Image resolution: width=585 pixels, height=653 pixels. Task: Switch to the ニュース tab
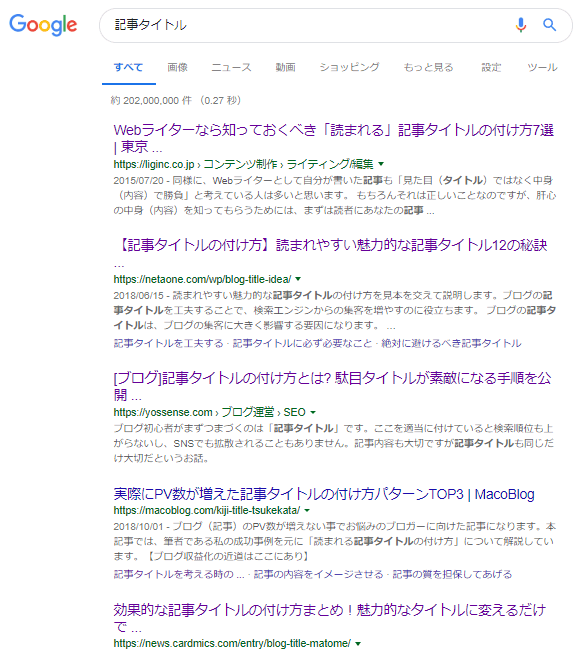(x=232, y=67)
